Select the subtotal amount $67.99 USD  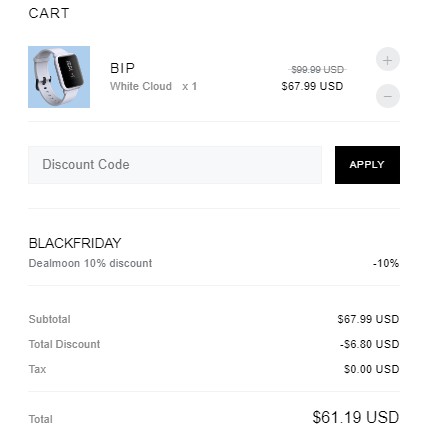tap(368, 319)
